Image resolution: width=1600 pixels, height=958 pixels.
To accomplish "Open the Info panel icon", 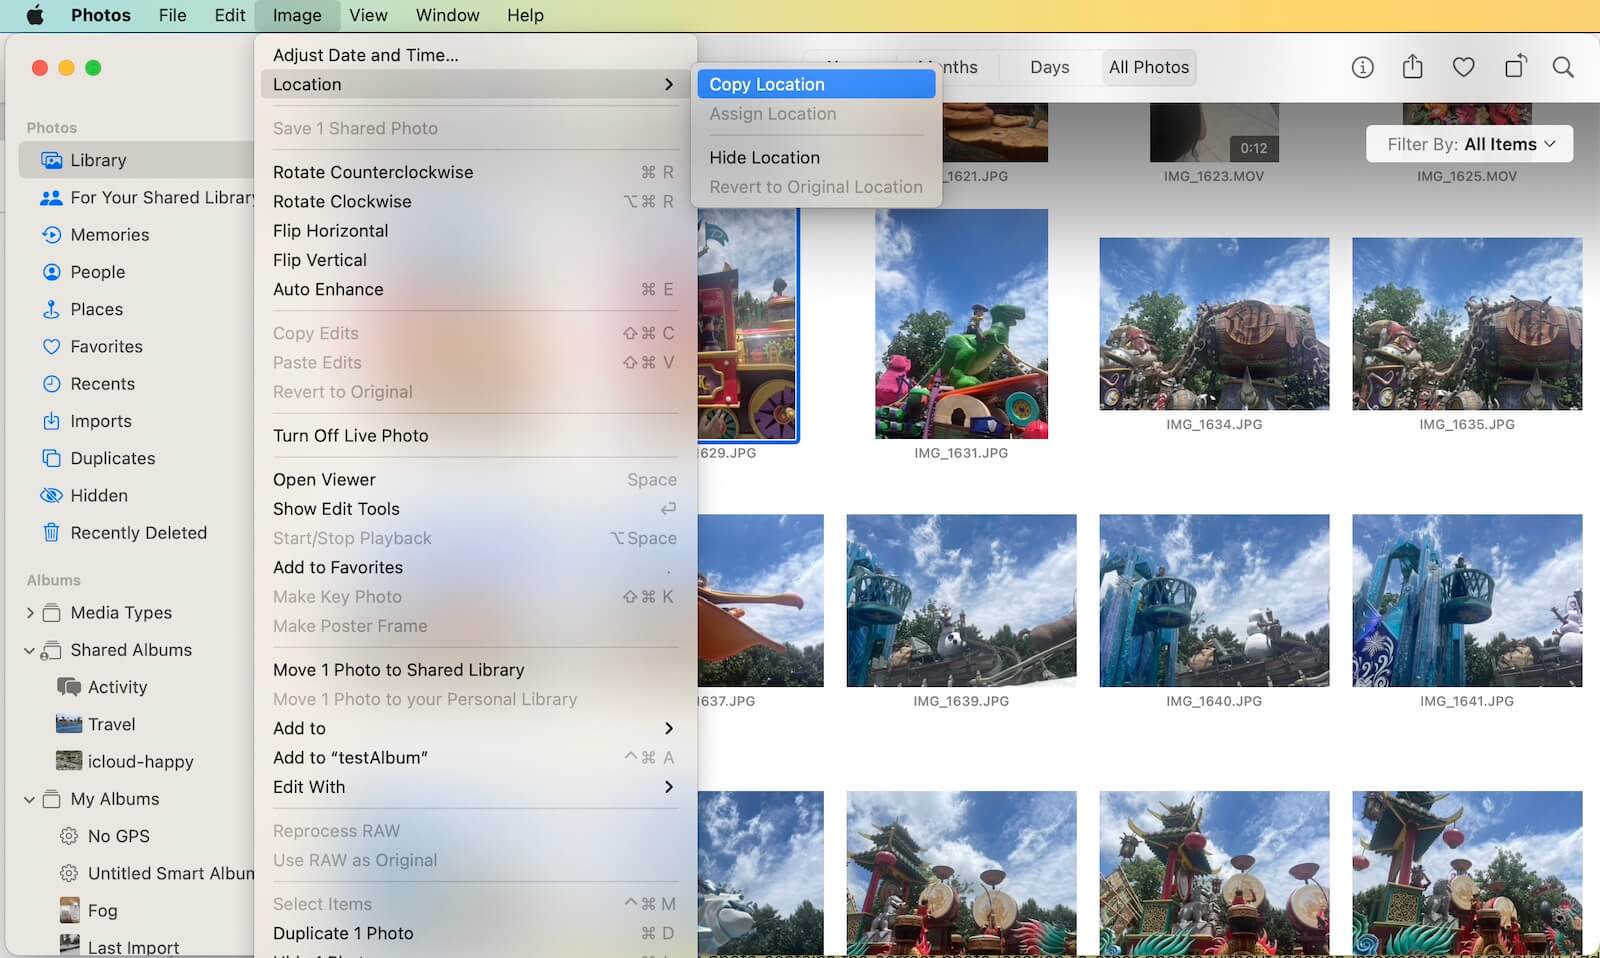I will point(1362,67).
